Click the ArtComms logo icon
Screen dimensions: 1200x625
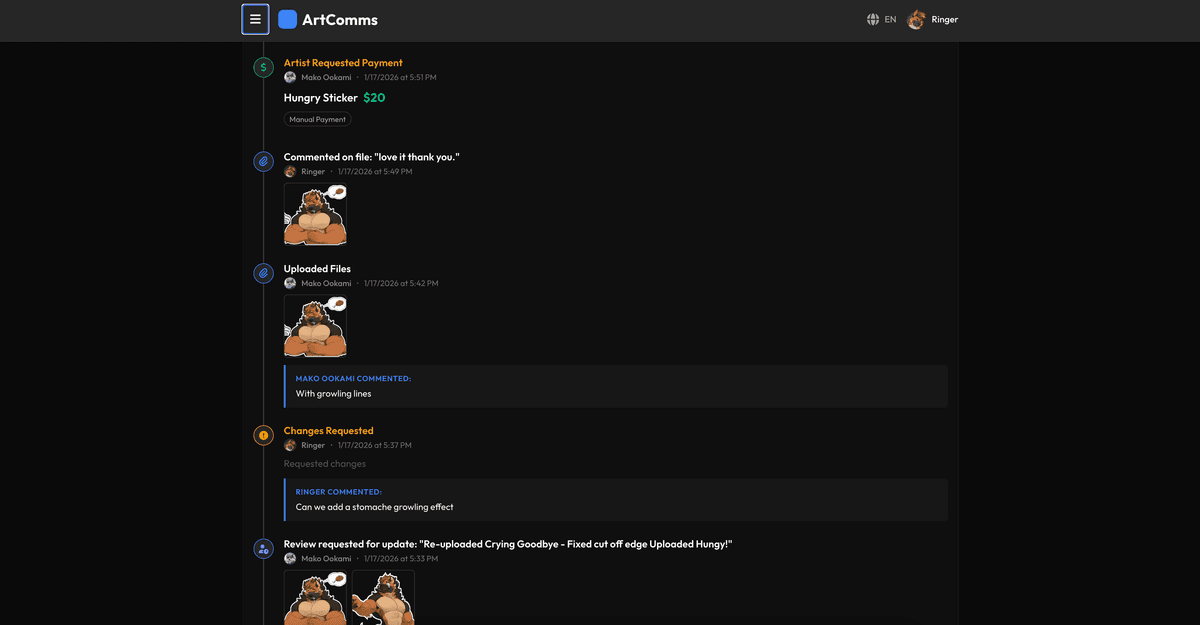(288, 18)
